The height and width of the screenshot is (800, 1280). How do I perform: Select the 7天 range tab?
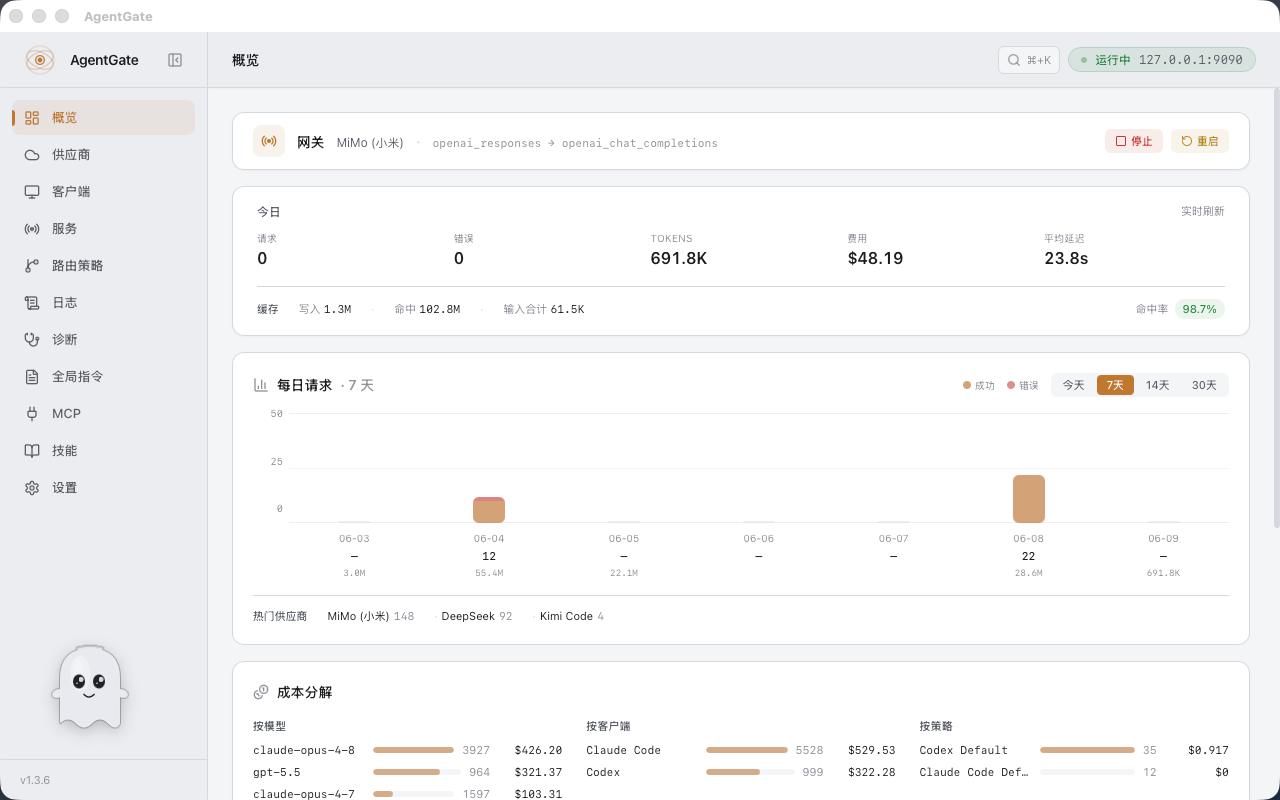click(x=1115, y=385)
